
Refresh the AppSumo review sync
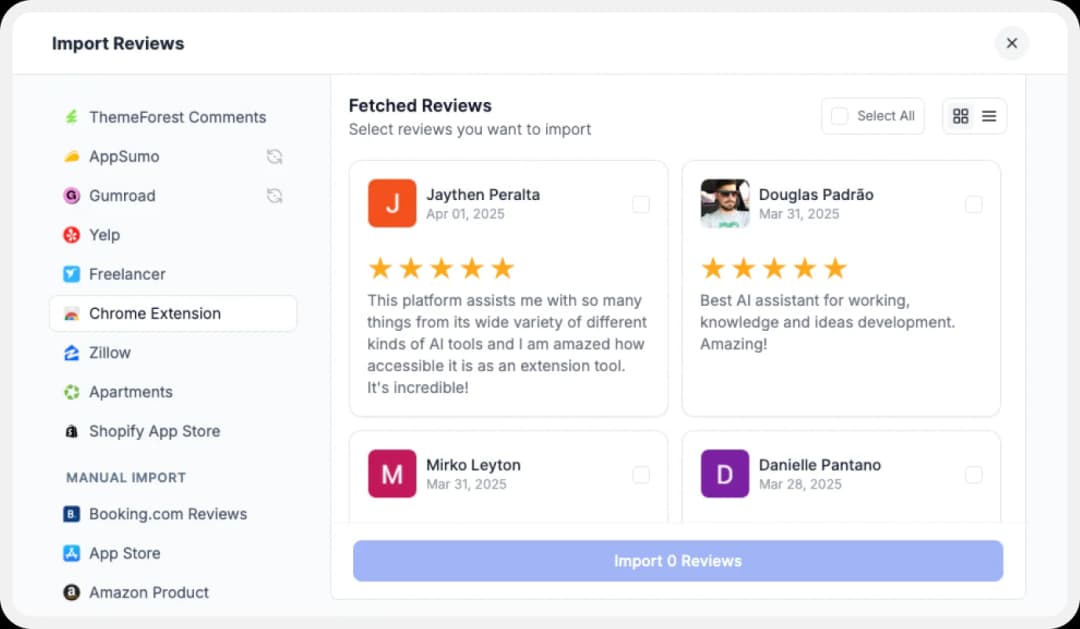click(x=275, y=156)
